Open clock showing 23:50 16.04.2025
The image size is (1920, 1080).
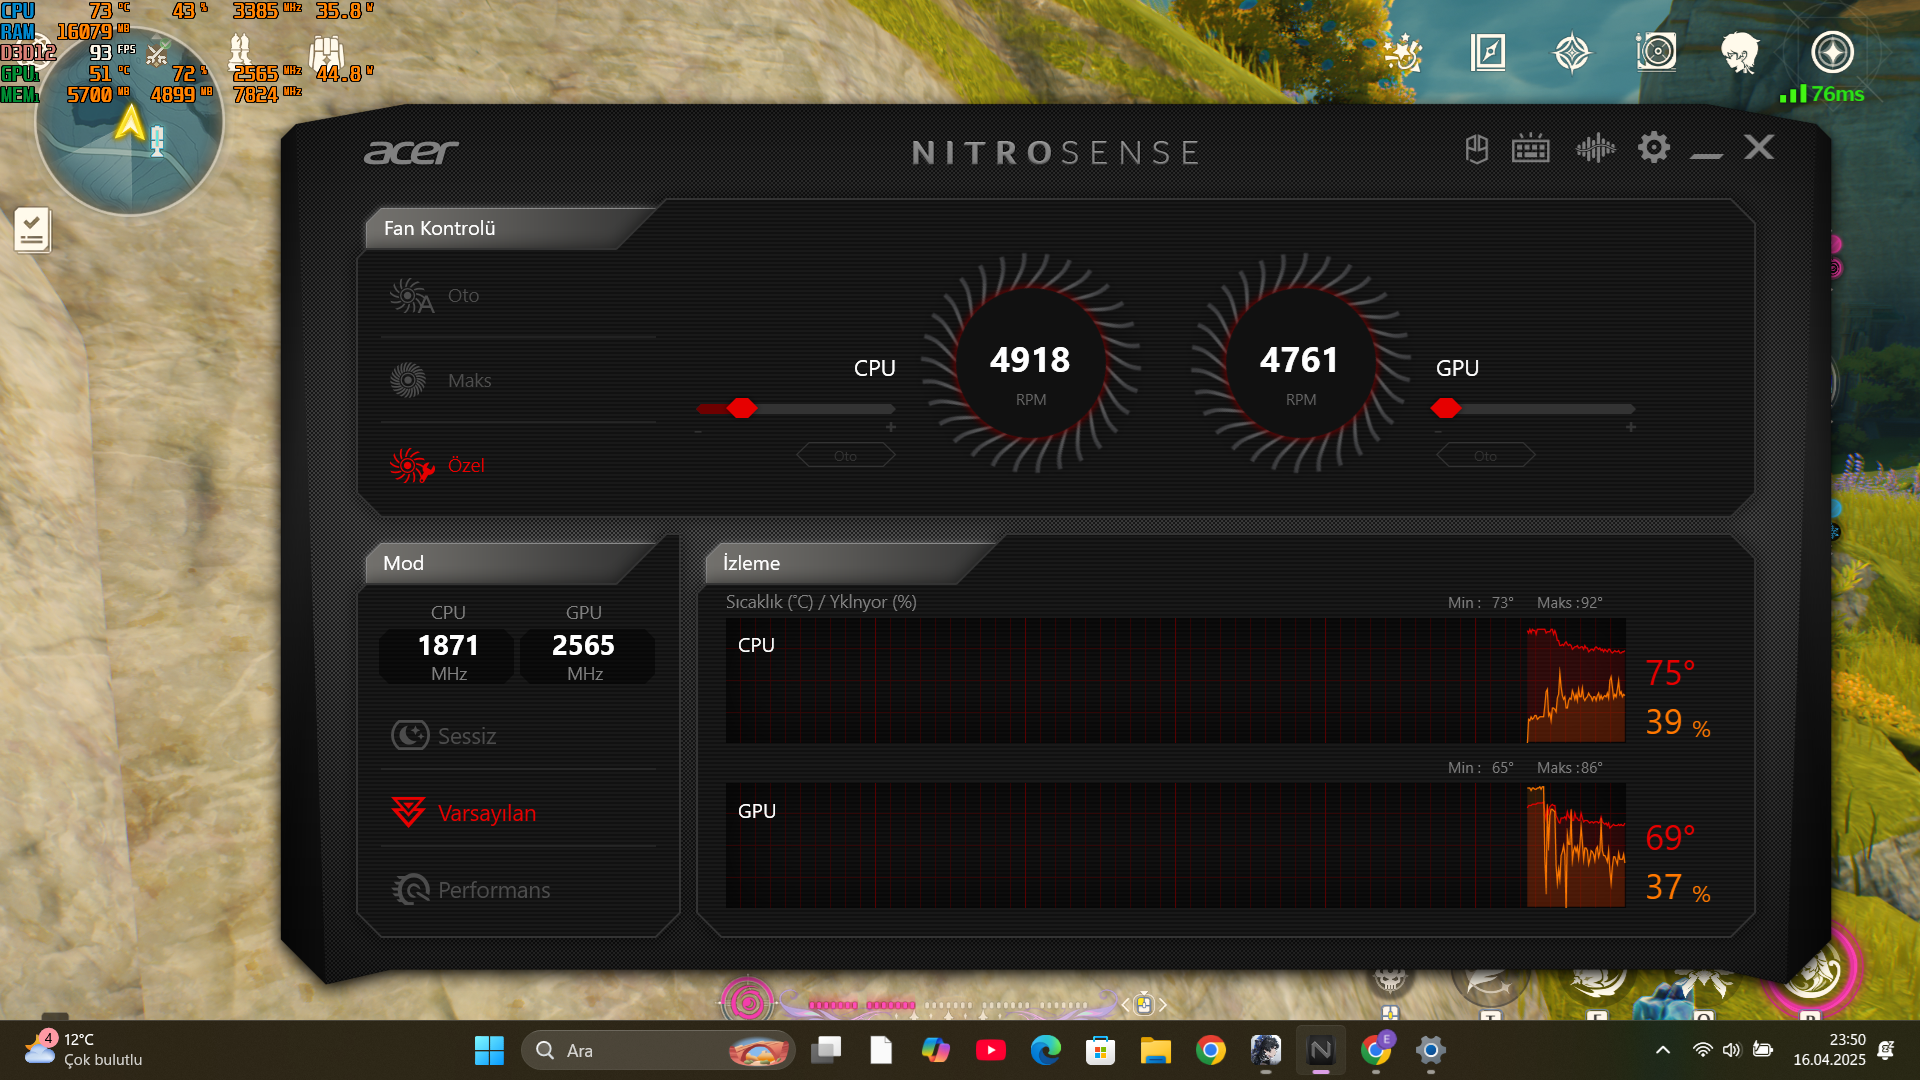coord(1829,1050)
